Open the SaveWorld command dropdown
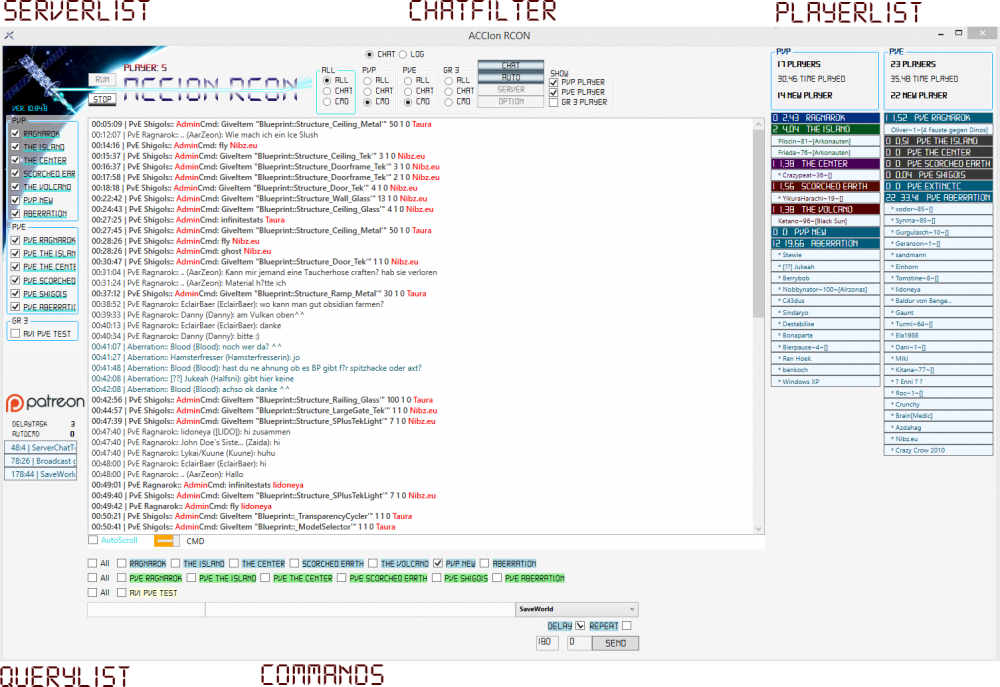This screenshot has width=1000, height=687. click(577, 609)
